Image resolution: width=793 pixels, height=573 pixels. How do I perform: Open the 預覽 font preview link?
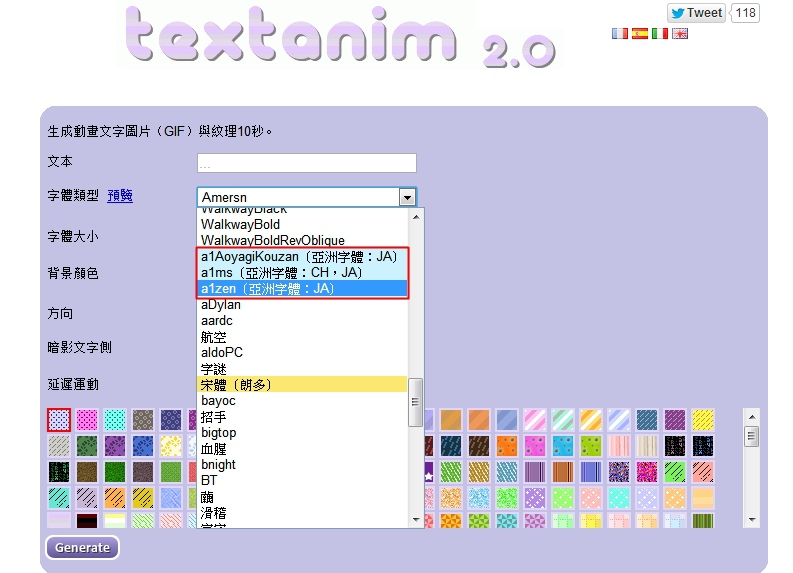[x=120, y=195]
